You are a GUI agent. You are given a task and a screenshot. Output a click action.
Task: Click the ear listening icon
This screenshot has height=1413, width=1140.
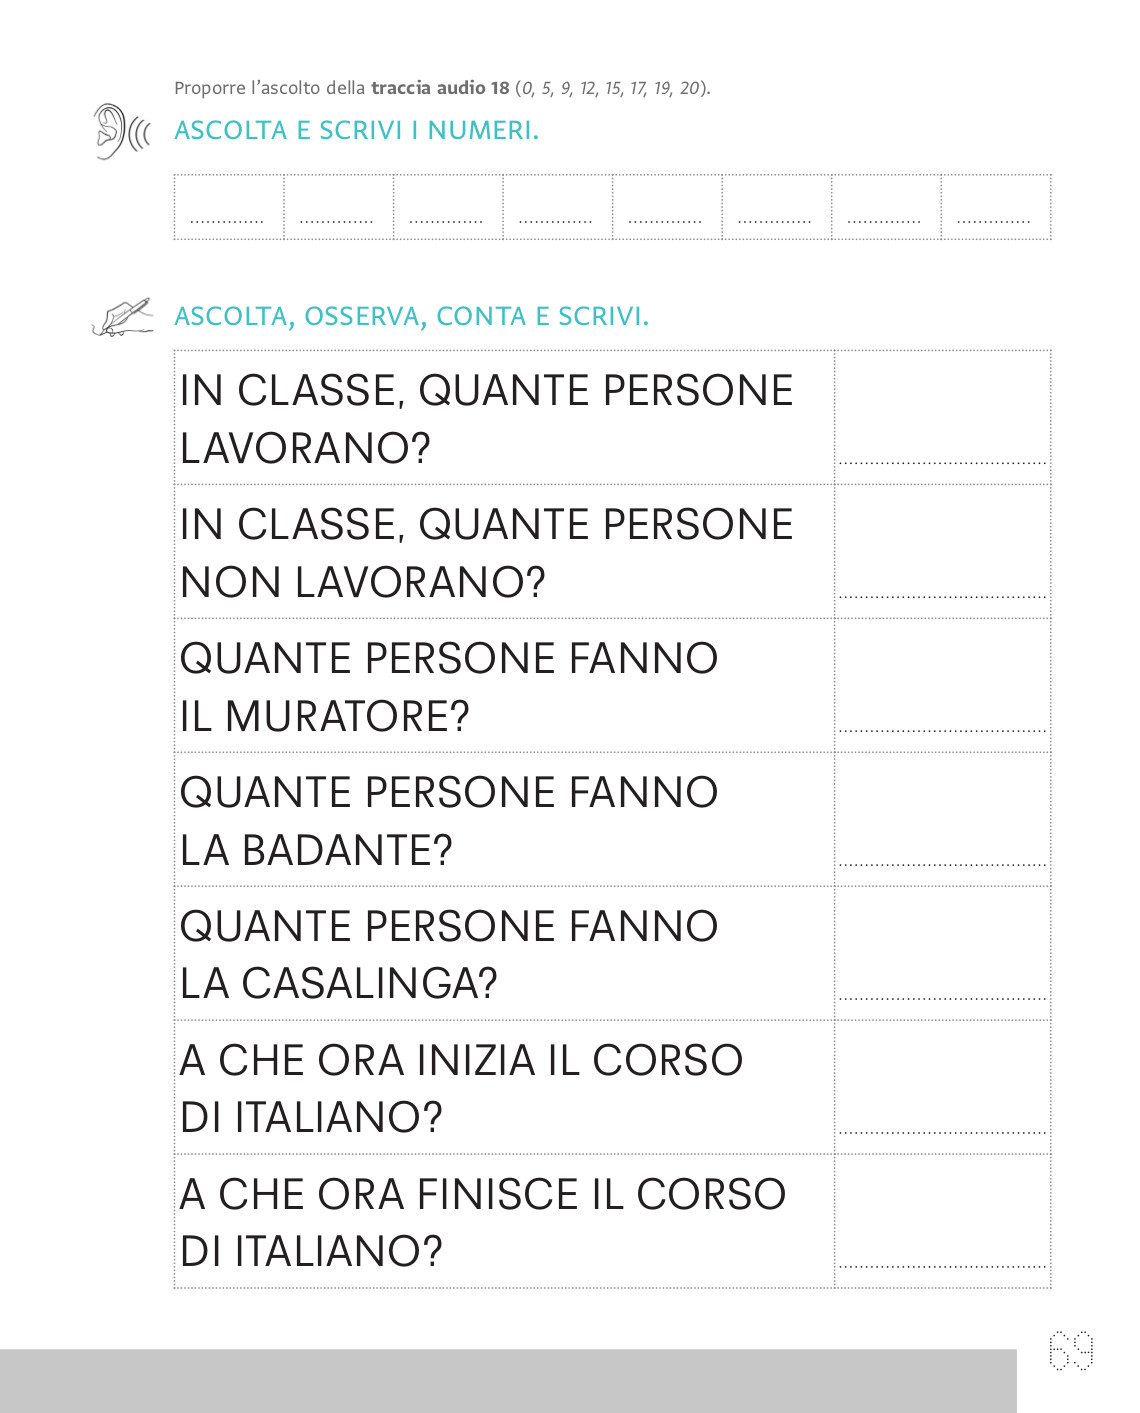[x=121, y=131]
